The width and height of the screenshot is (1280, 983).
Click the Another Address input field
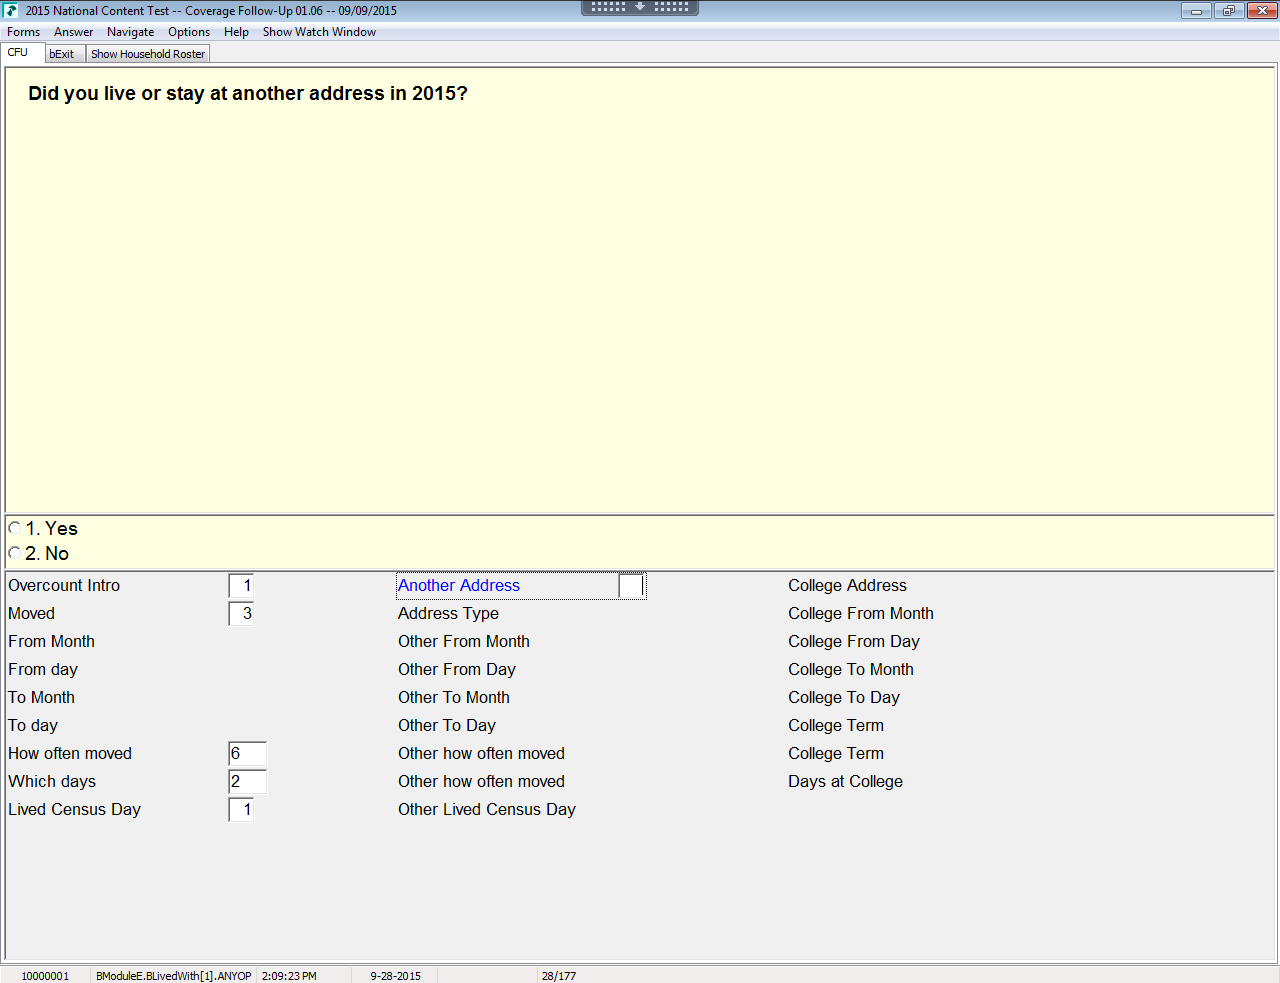tap(631, 586)
